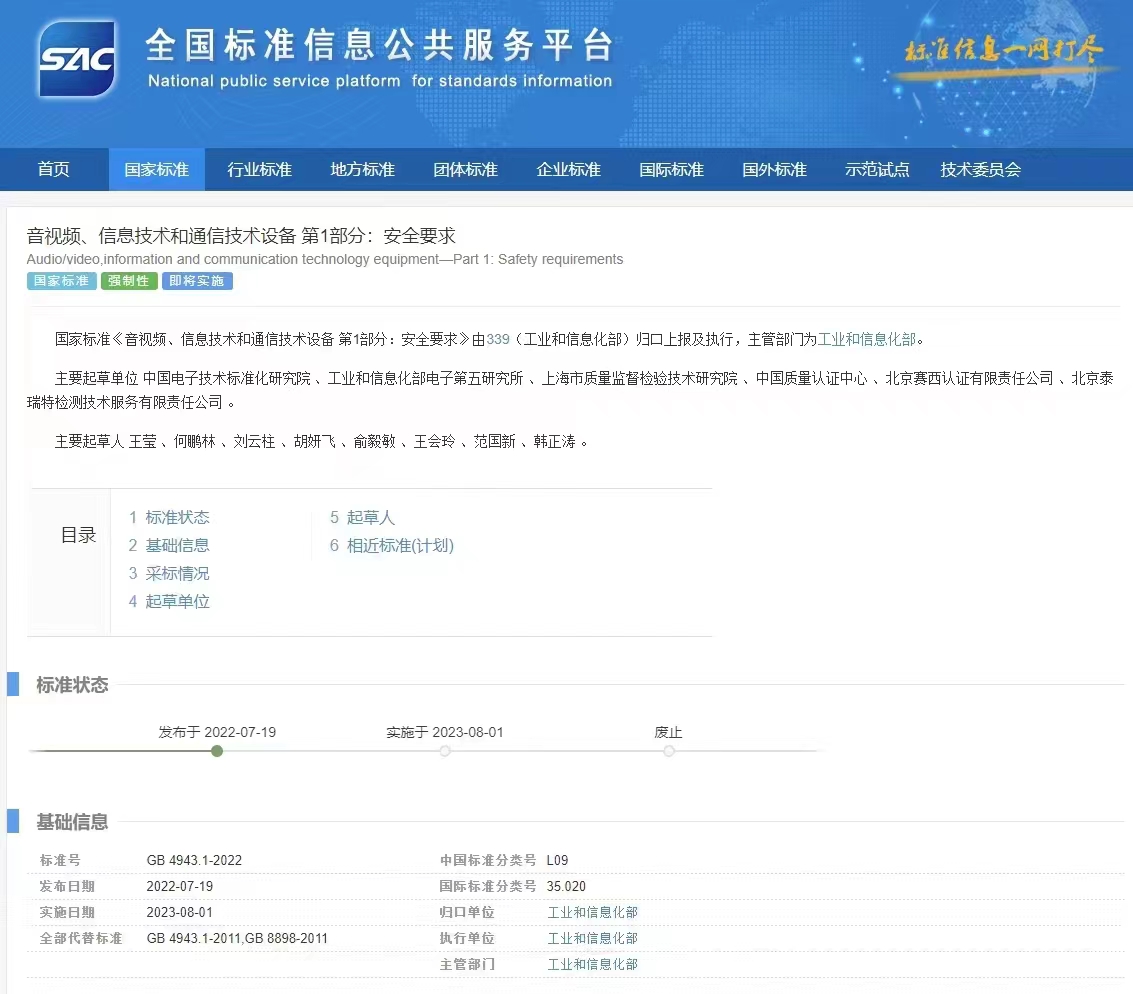Open 工业和信息化部 link for 归口单位
Screen dimensions: 1133x994
tap(591, 912)
